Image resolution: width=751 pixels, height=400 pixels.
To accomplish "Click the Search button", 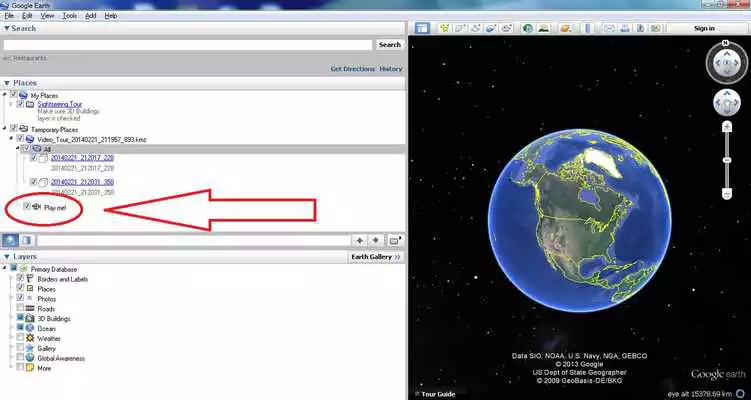I will [389, 45].
